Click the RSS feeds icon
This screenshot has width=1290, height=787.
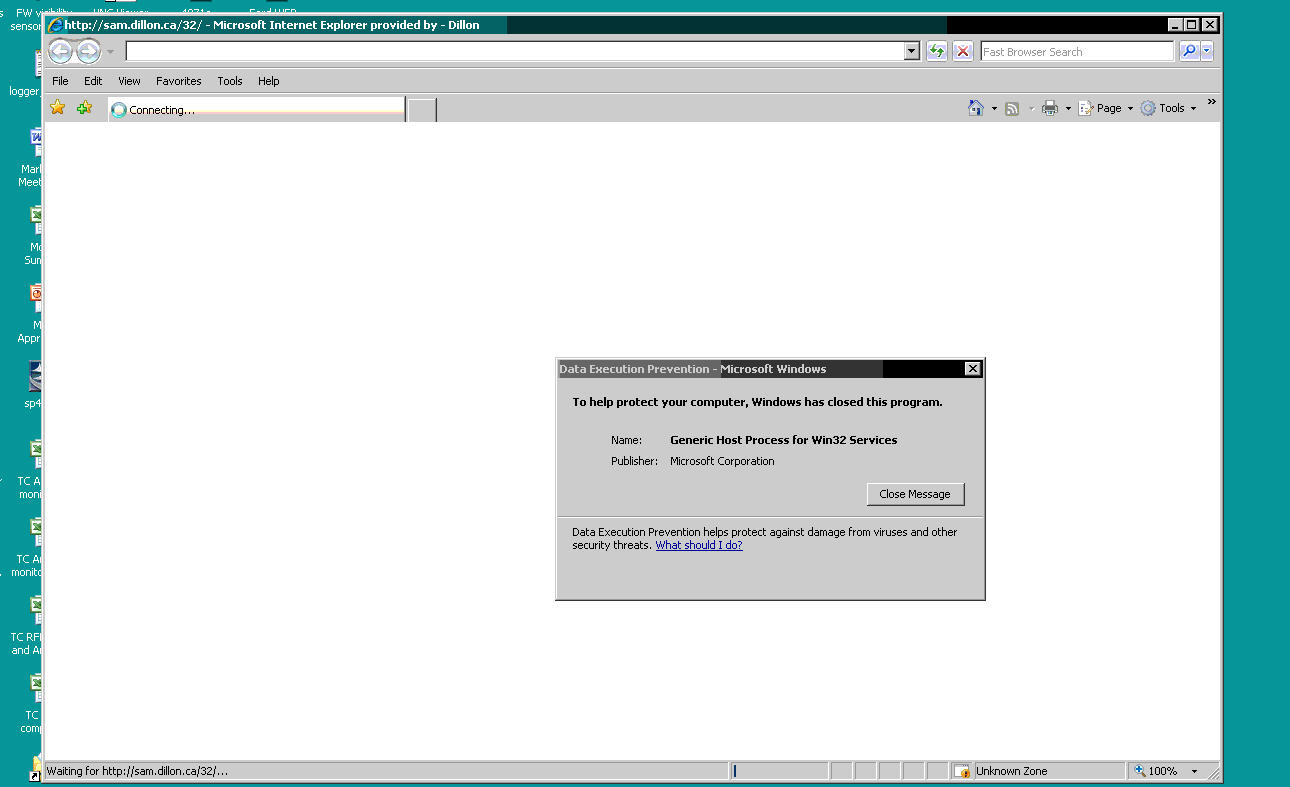point(1012,108)
